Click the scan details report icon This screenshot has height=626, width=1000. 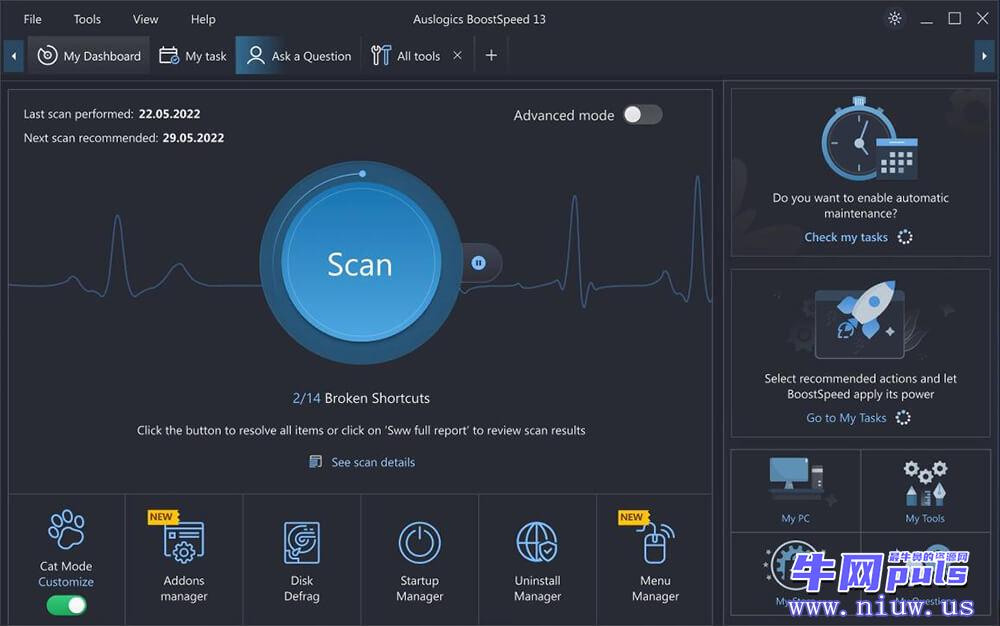[316, 462]
